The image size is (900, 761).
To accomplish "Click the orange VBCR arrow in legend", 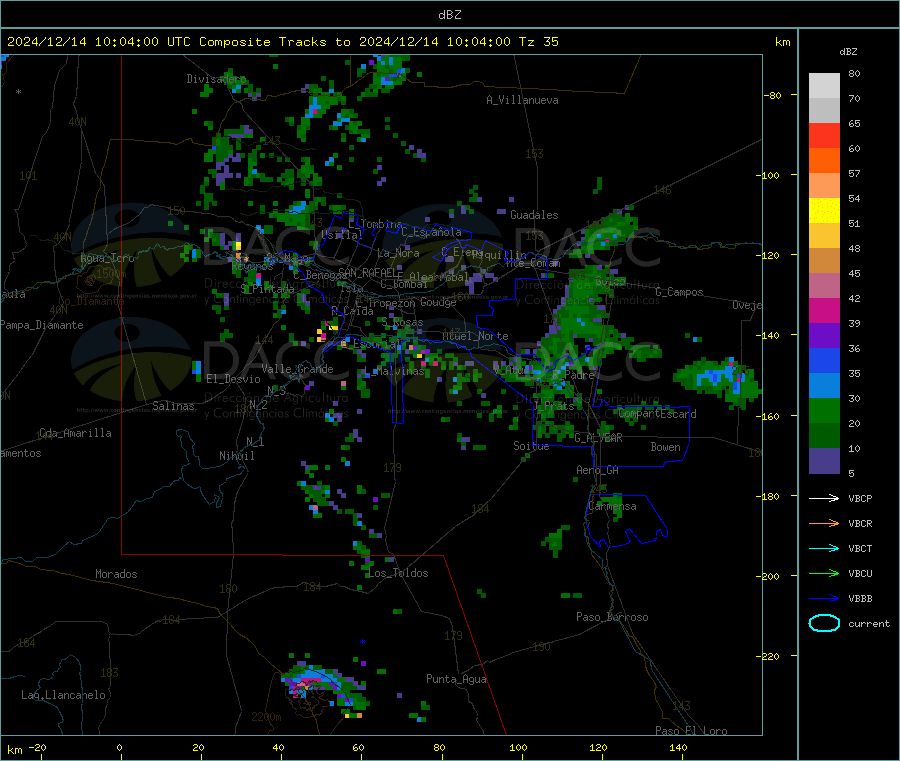I will [x=824, y=523].
